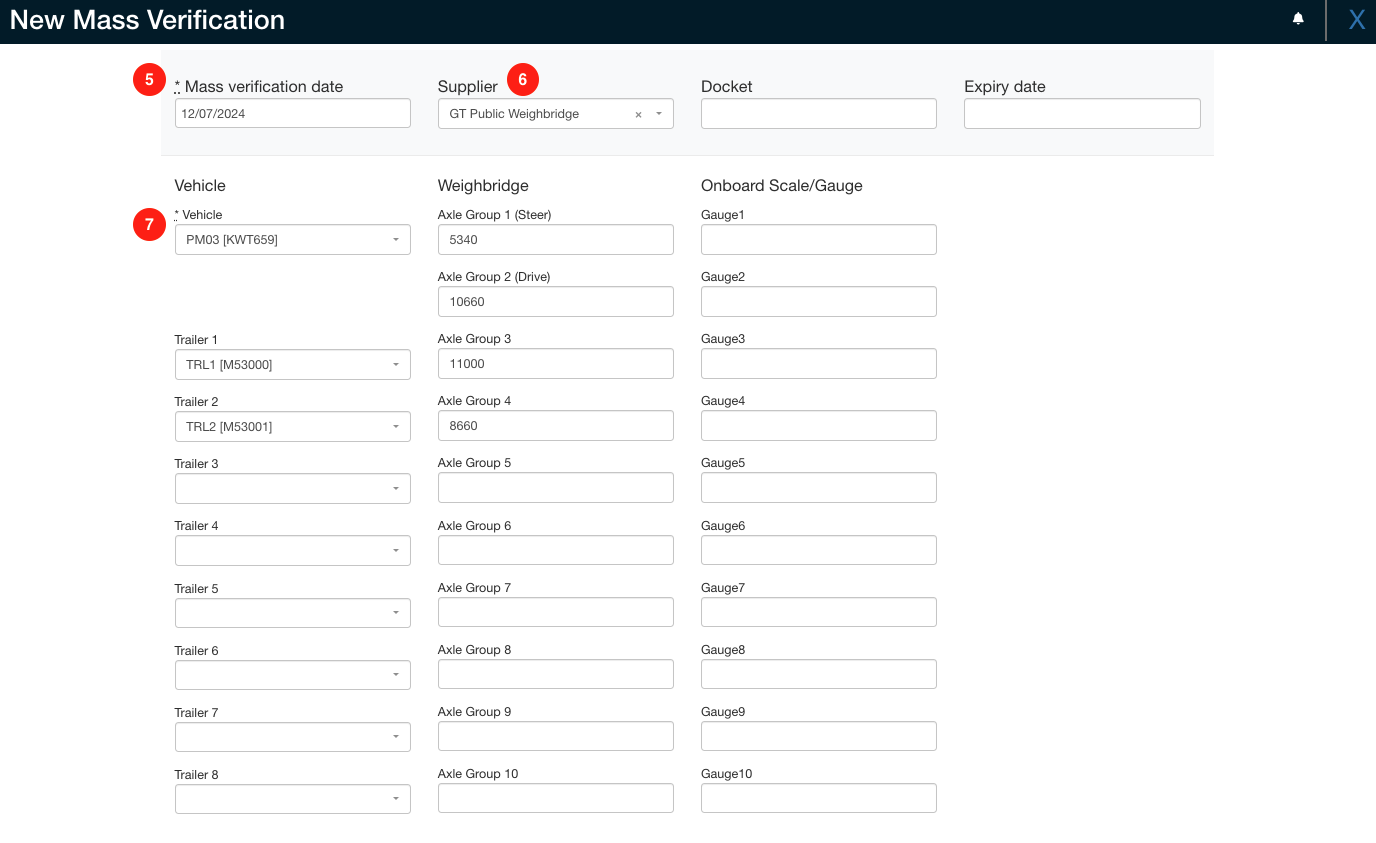
Task: Click the notification bell icon
Action: click(x=1297, y=19)
